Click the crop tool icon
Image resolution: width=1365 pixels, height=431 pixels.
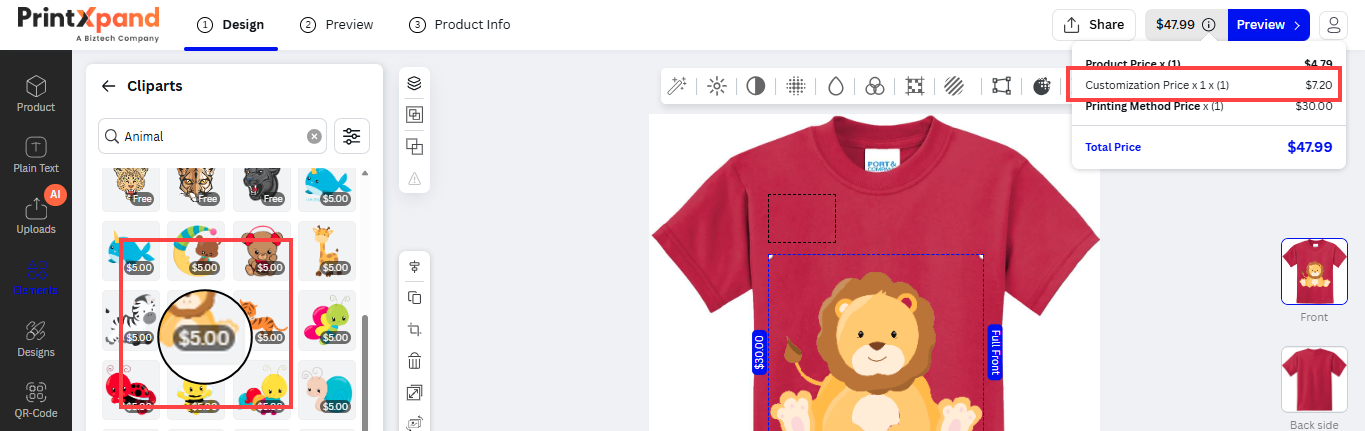click(414, 329)
